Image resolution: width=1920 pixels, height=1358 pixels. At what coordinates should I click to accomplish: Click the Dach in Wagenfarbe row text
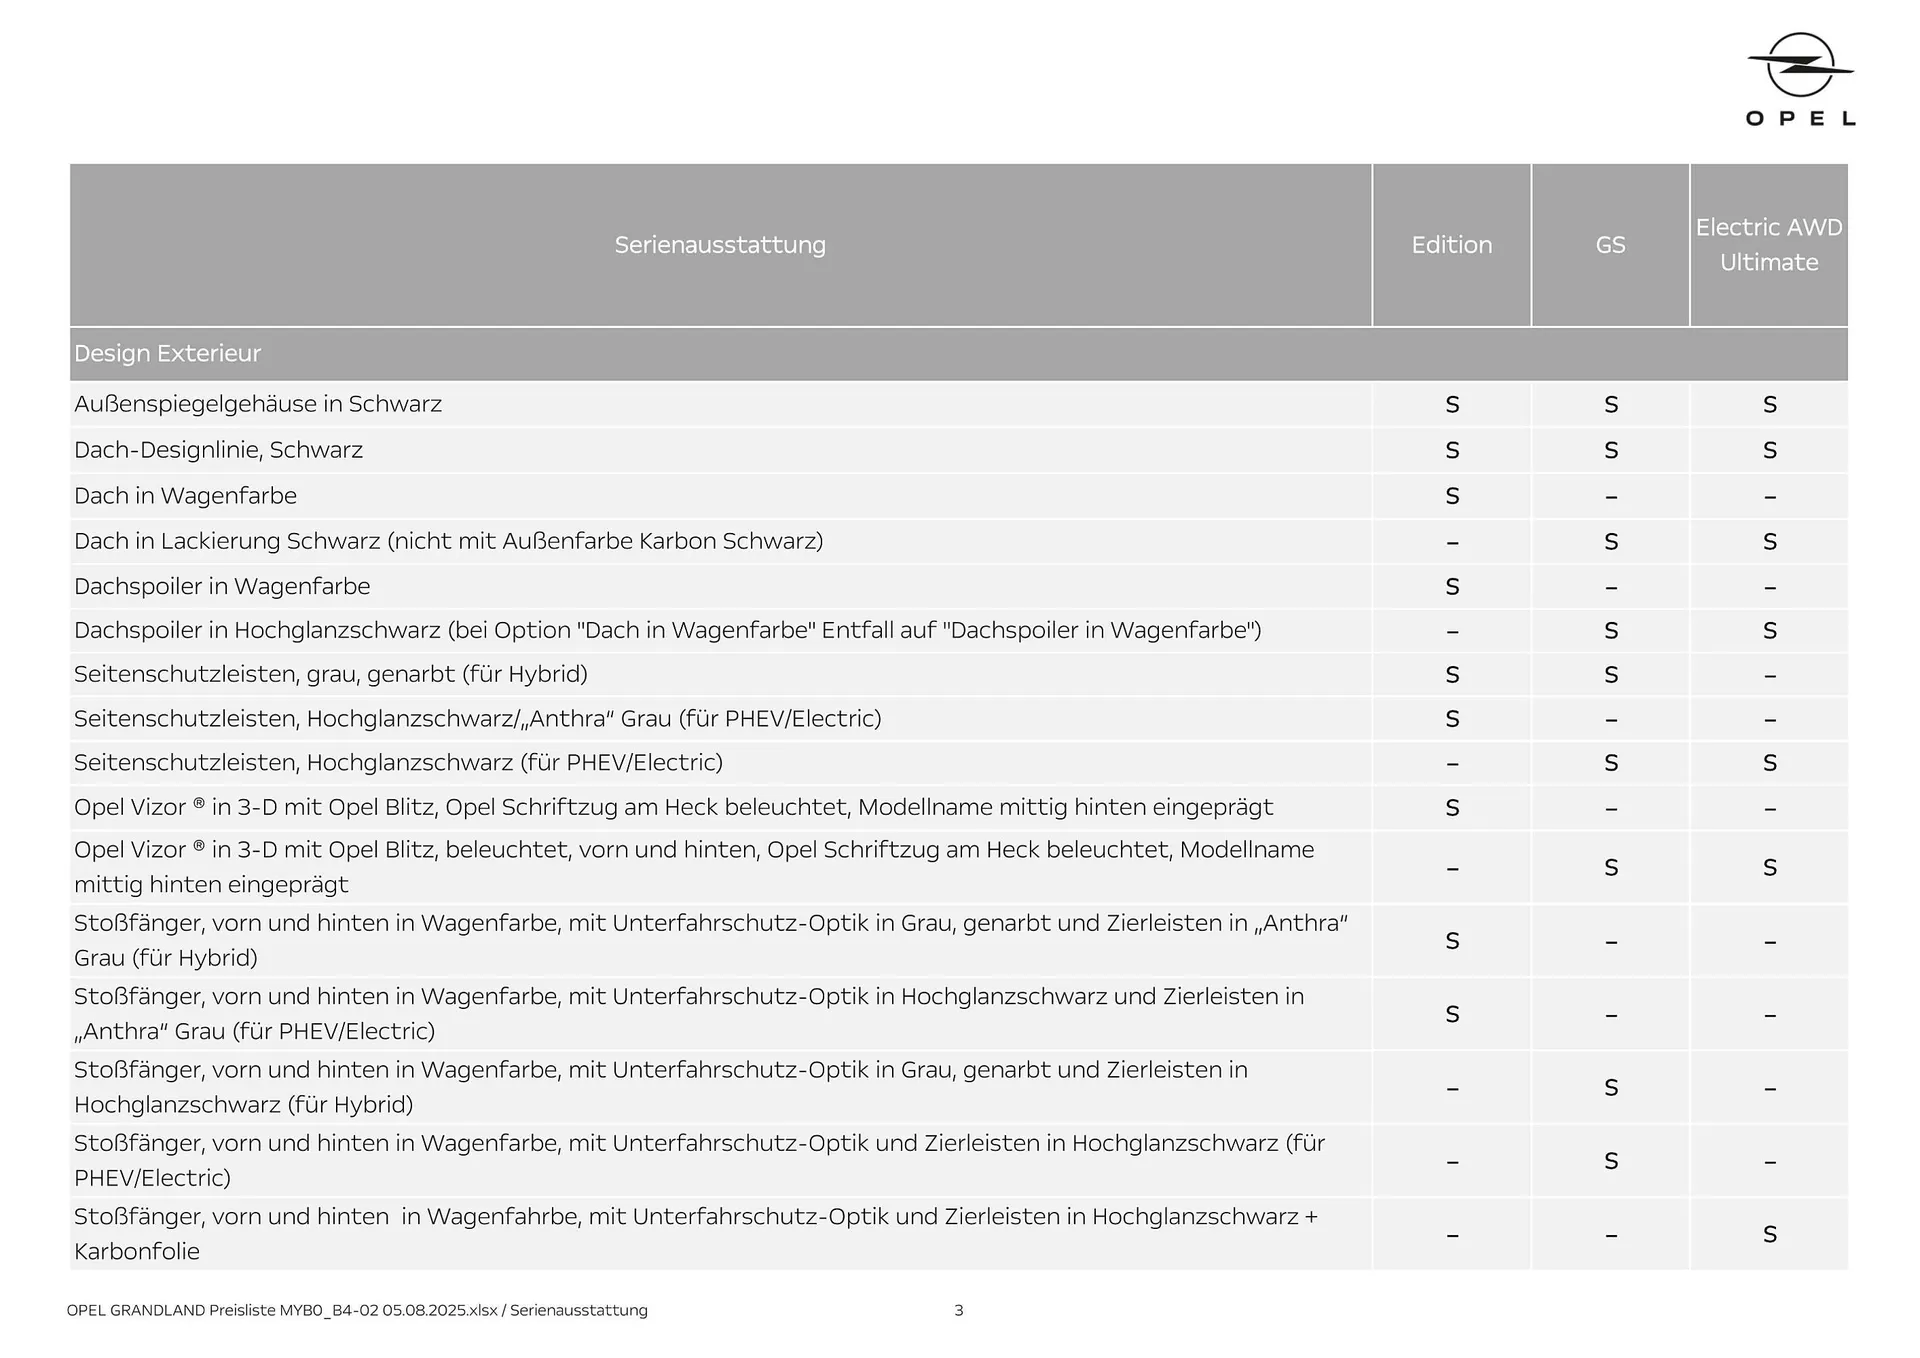[185, 496]
